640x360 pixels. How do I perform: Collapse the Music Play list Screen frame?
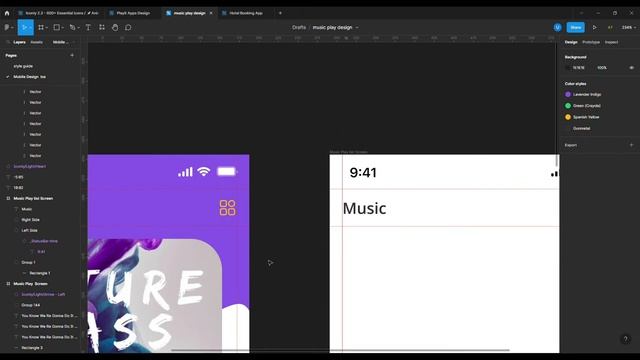[x=8, y=198]
